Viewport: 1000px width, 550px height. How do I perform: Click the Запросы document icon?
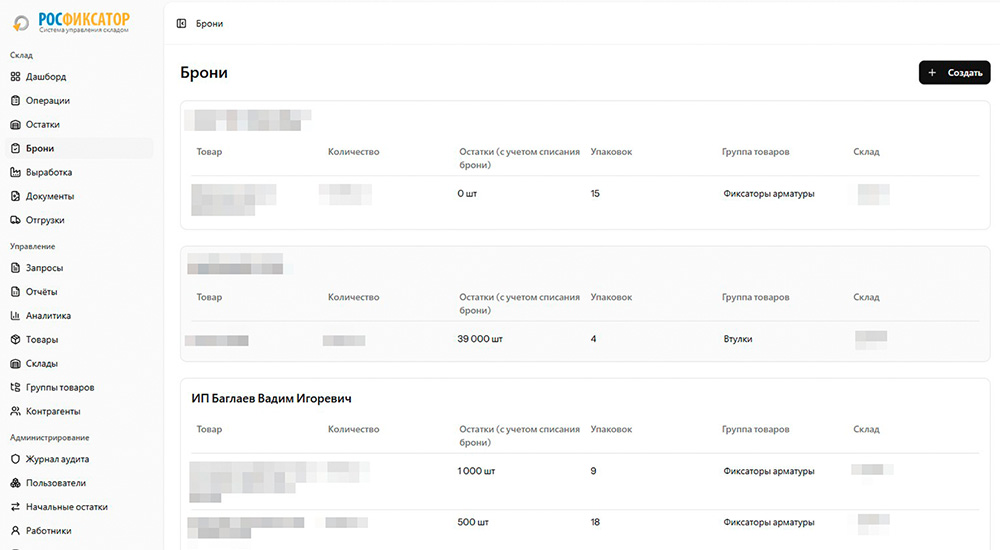[15, 268]
